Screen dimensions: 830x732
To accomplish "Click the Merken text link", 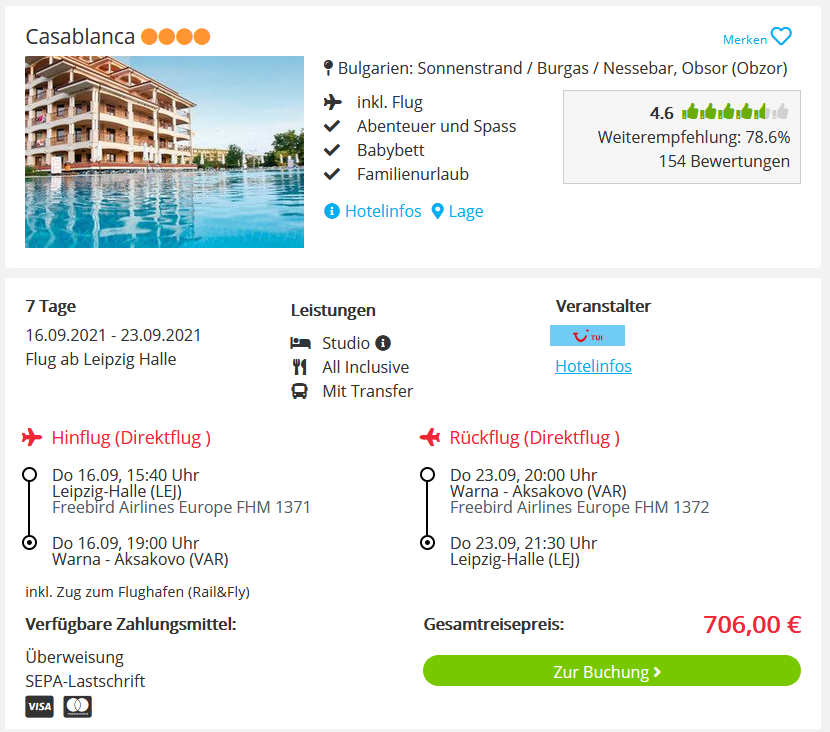I will tap(745, 40).
